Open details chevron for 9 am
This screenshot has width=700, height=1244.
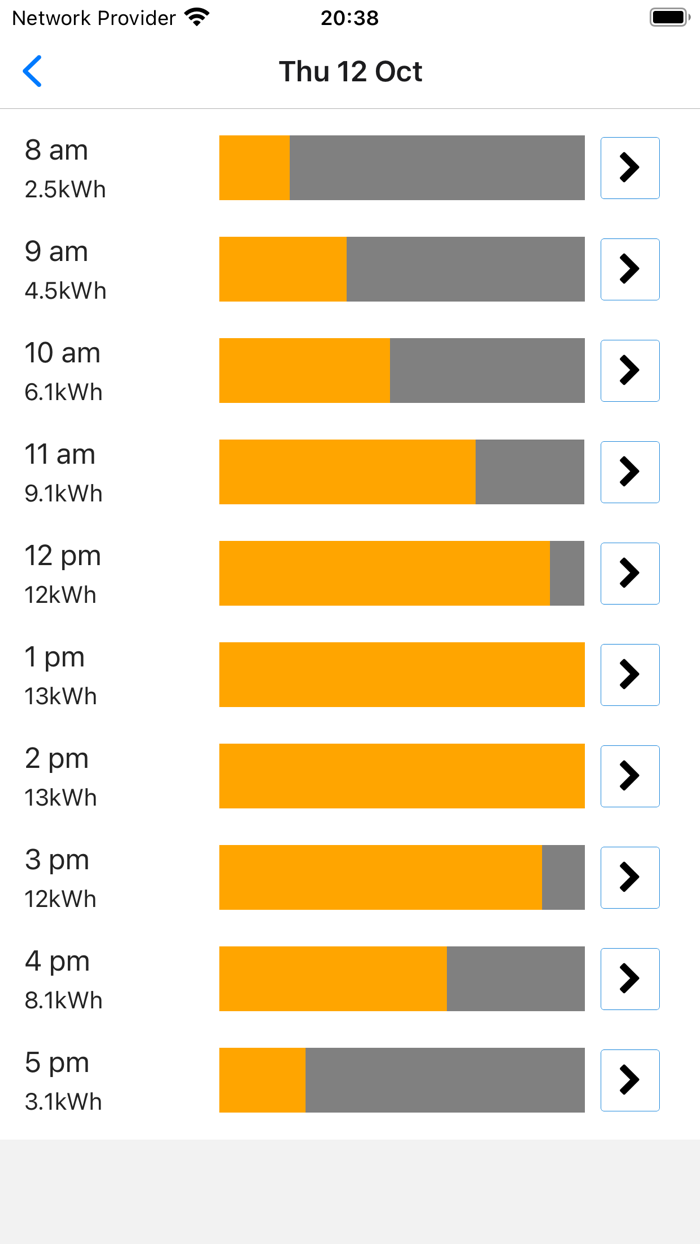629,269
